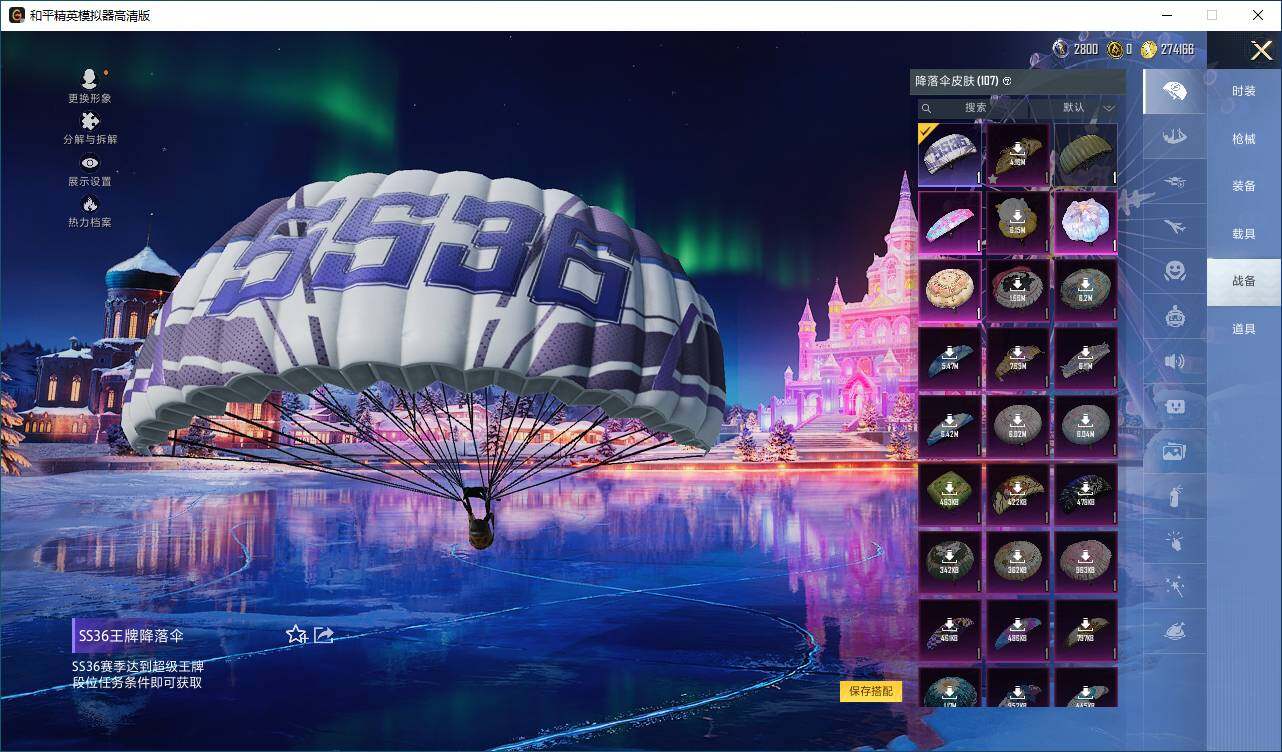This screenshot has height=752, width=1282.
Task: Select the white crystal flower parachute
Action: tap(1086, 223)
